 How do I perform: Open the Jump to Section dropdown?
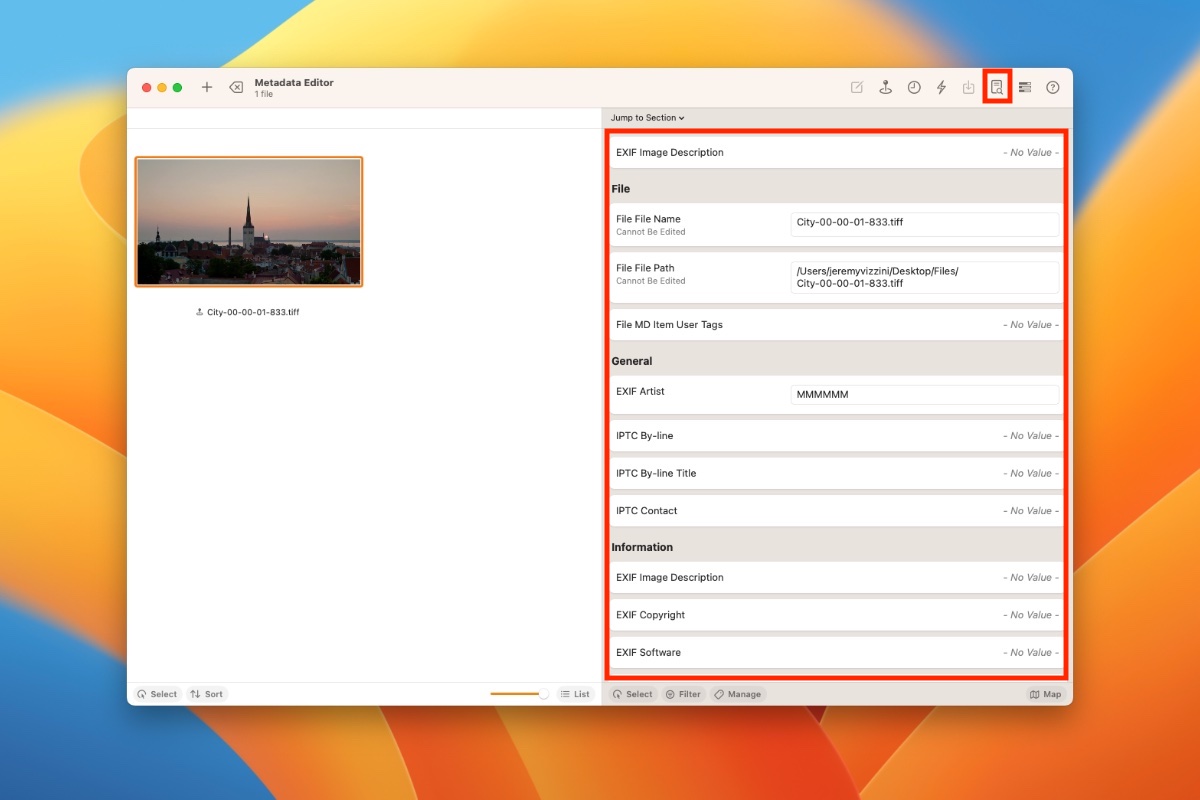tap(648, 117)
